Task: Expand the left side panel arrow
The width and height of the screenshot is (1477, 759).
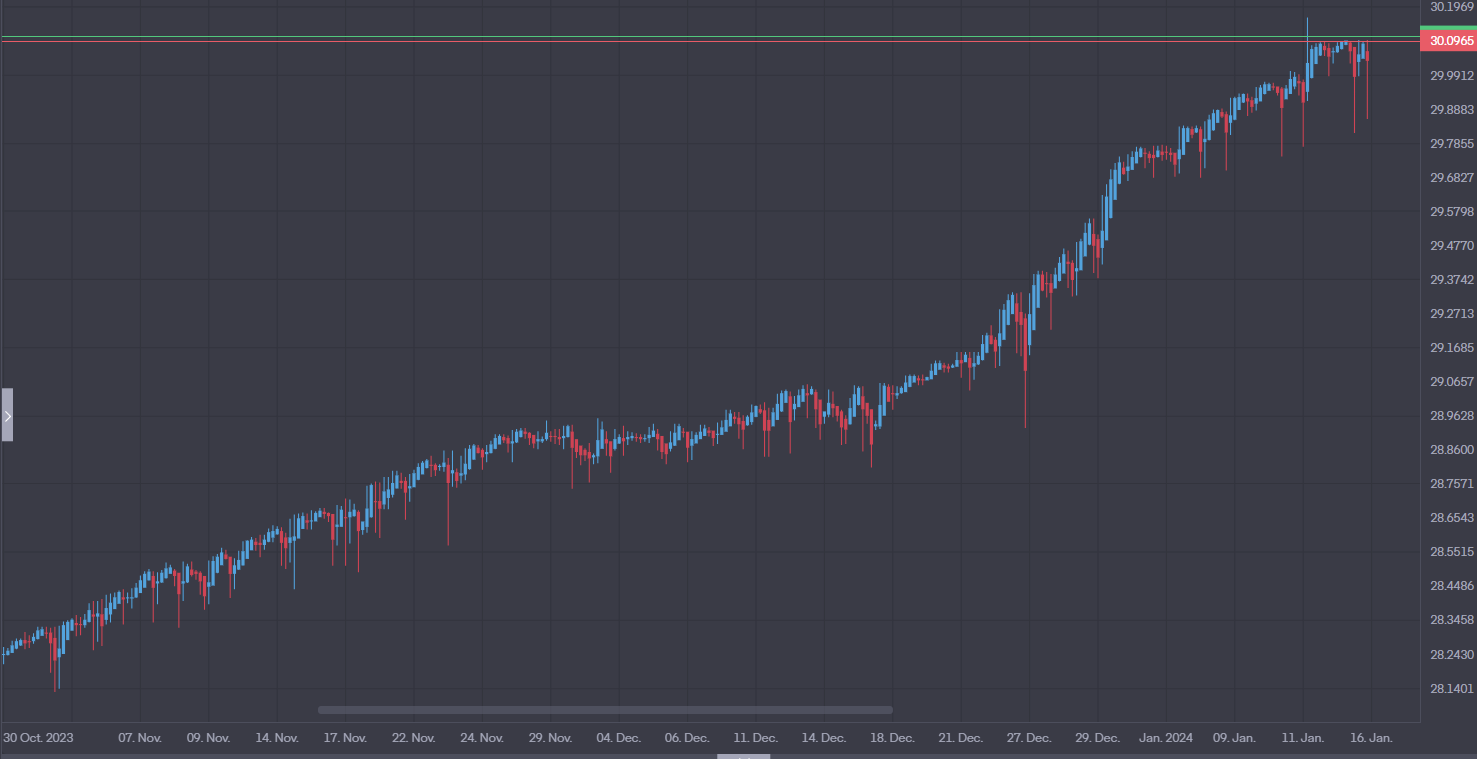Action: click(7, 415)
